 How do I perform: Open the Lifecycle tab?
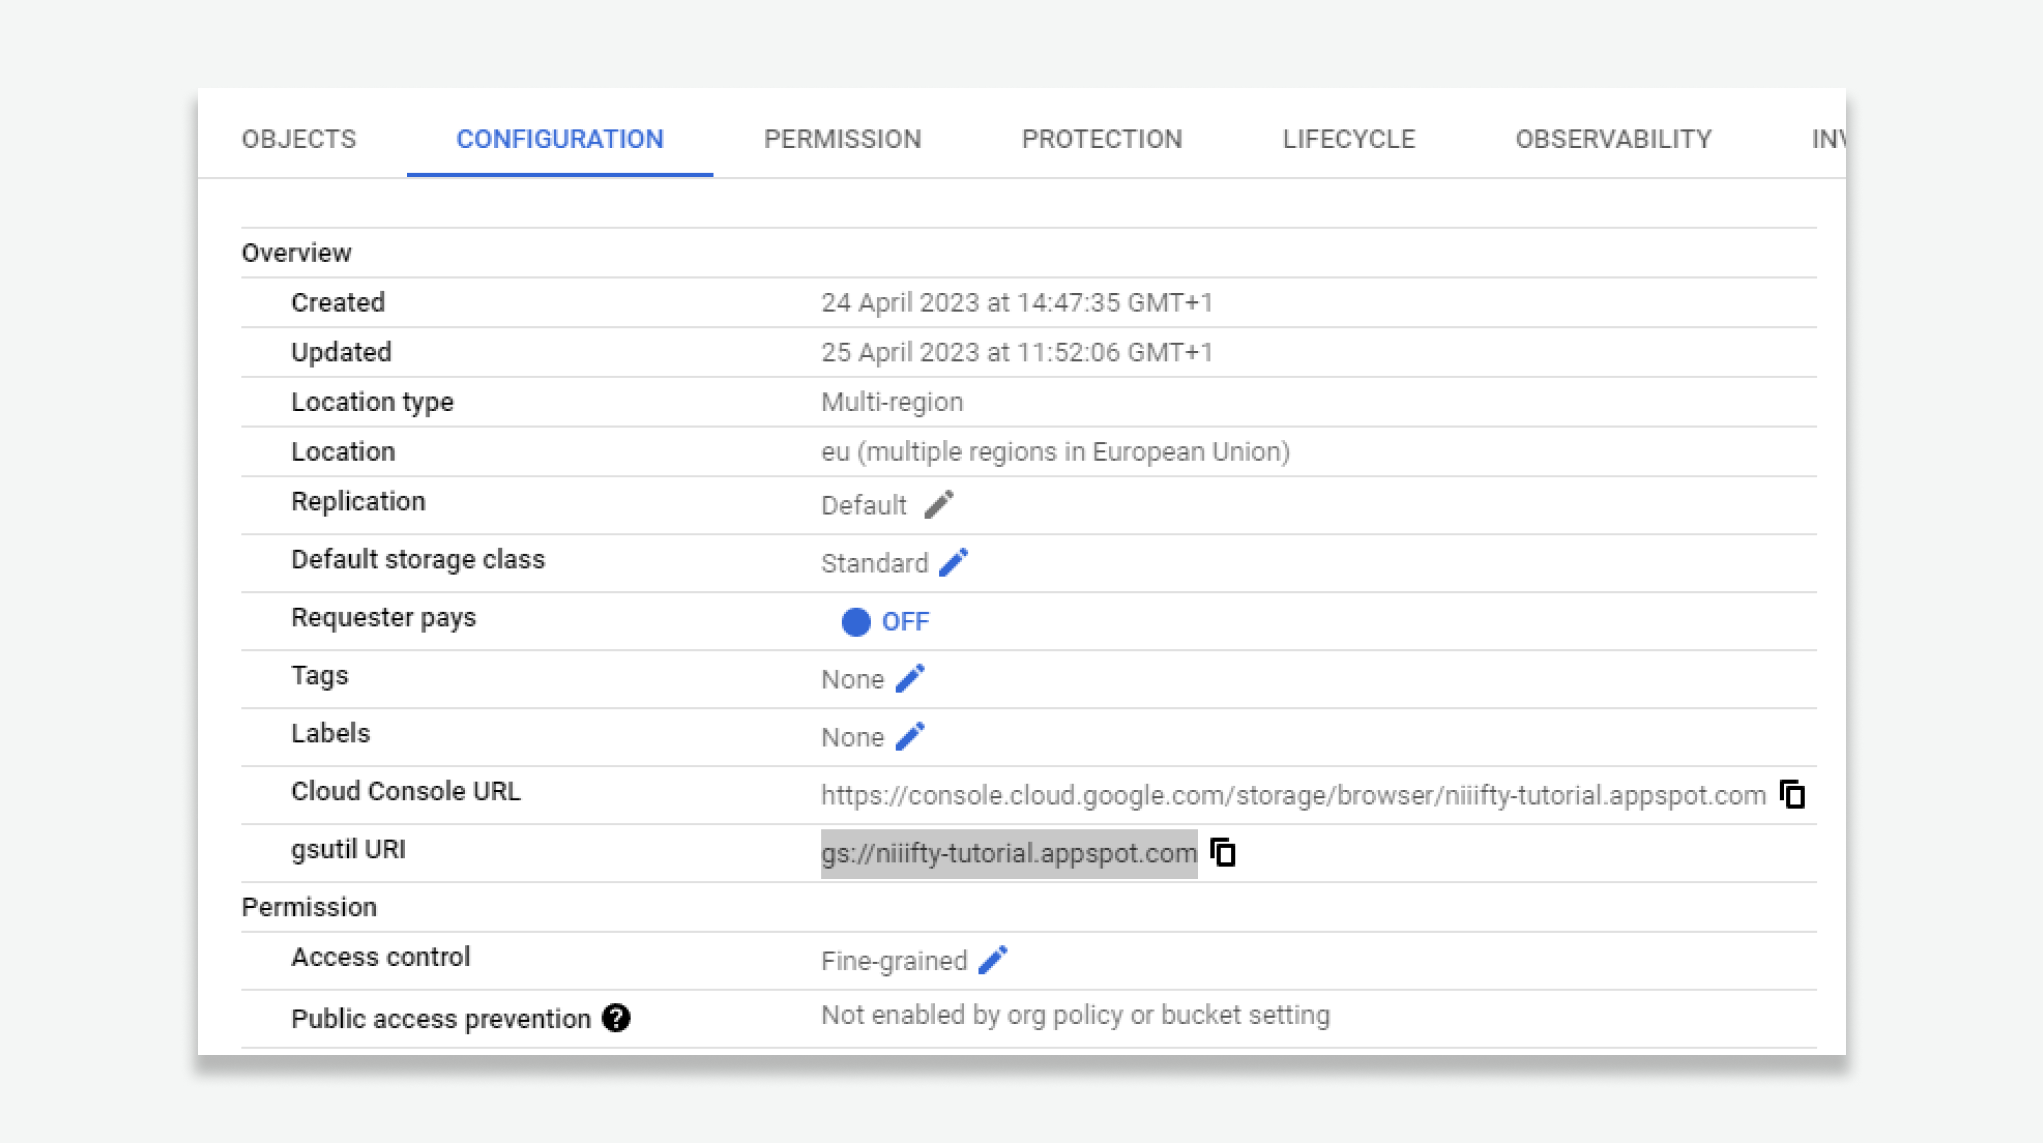click(x=1349, y=138)
